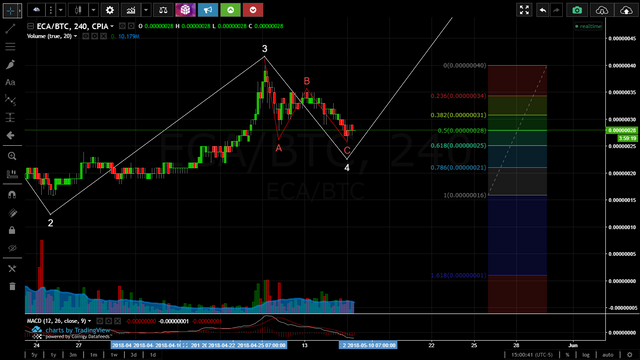
Task: Open ECA/BTC series format settings
Action: coord(131,26)
